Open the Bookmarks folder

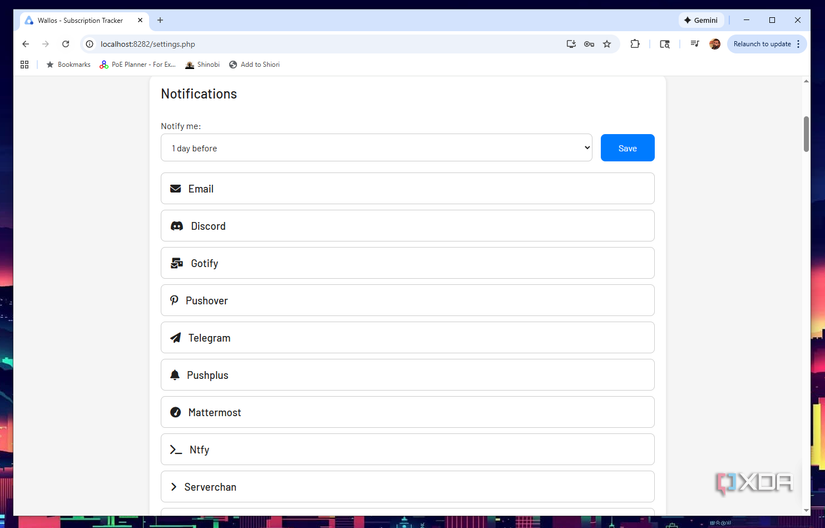point(68,64)
